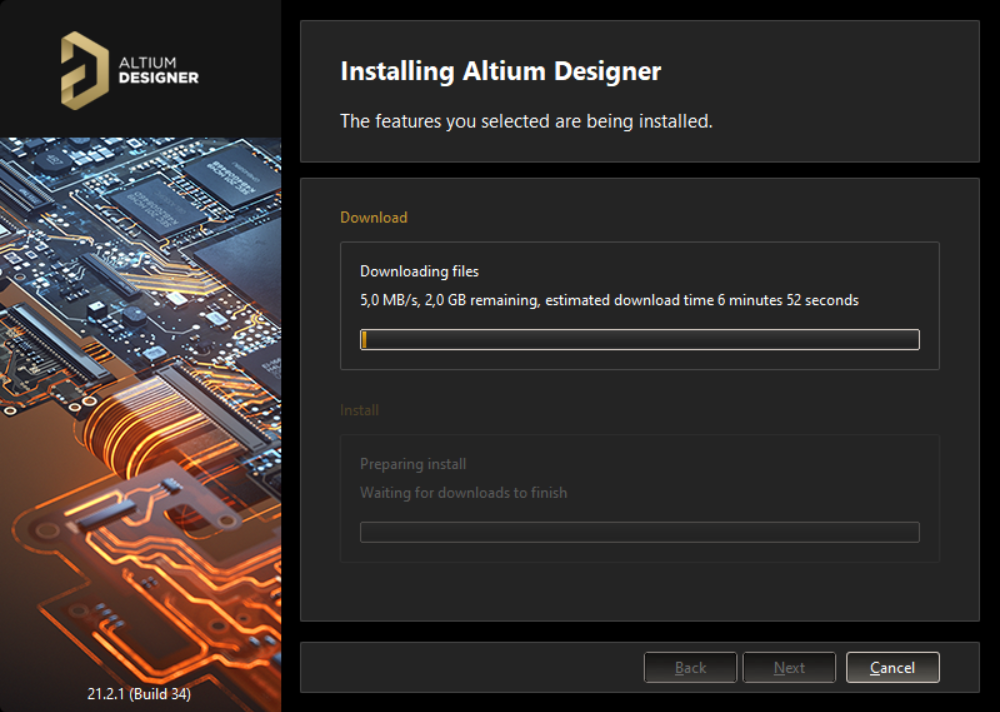Click the "Installing Altium Designer" heading
This screenshot has width=1000, height=712.
[501, 71]
